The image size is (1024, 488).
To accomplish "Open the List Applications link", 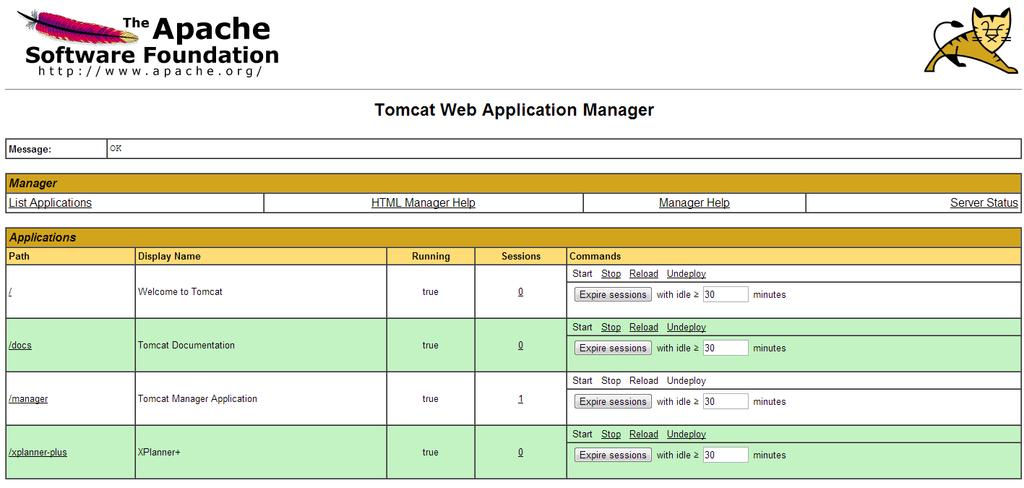I will coord(50,203).
